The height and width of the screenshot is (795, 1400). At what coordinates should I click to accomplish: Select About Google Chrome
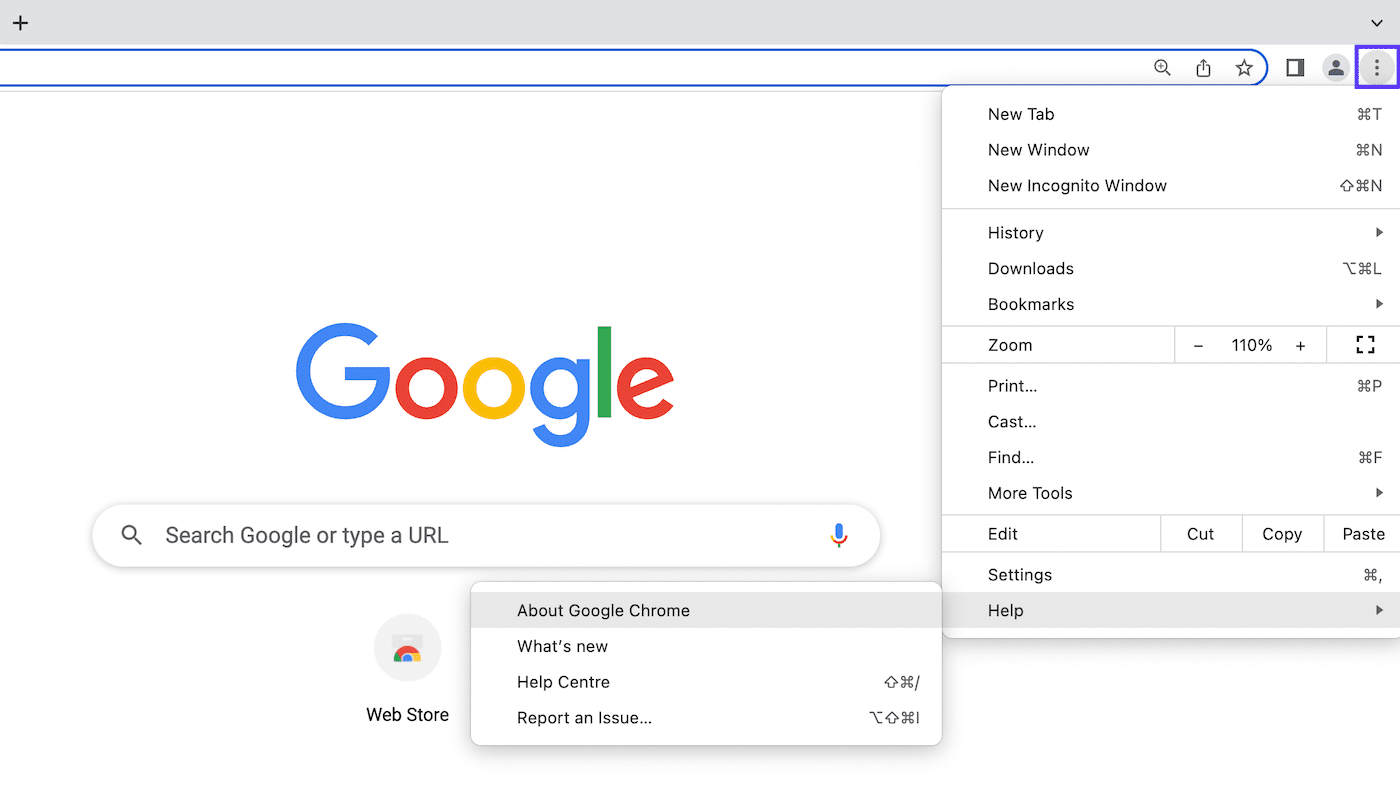[603, 610]
